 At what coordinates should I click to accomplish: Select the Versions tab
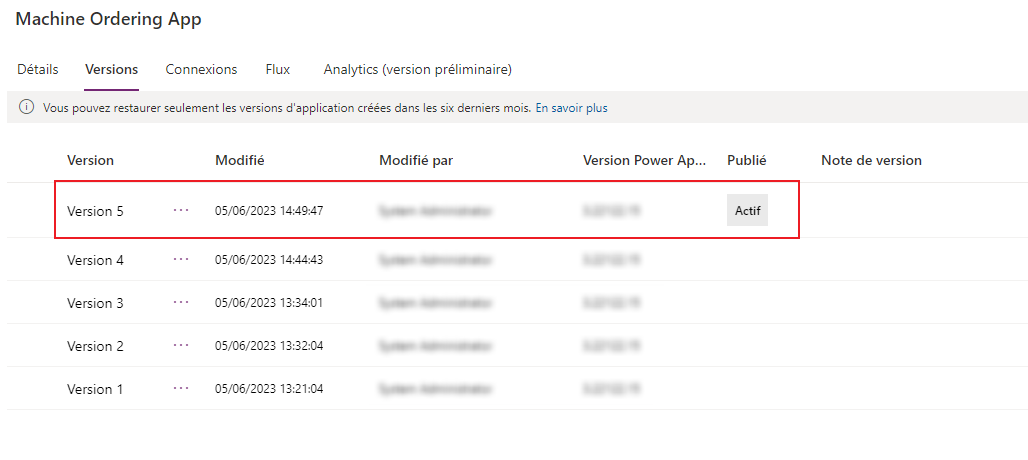[x=111, y=69]
